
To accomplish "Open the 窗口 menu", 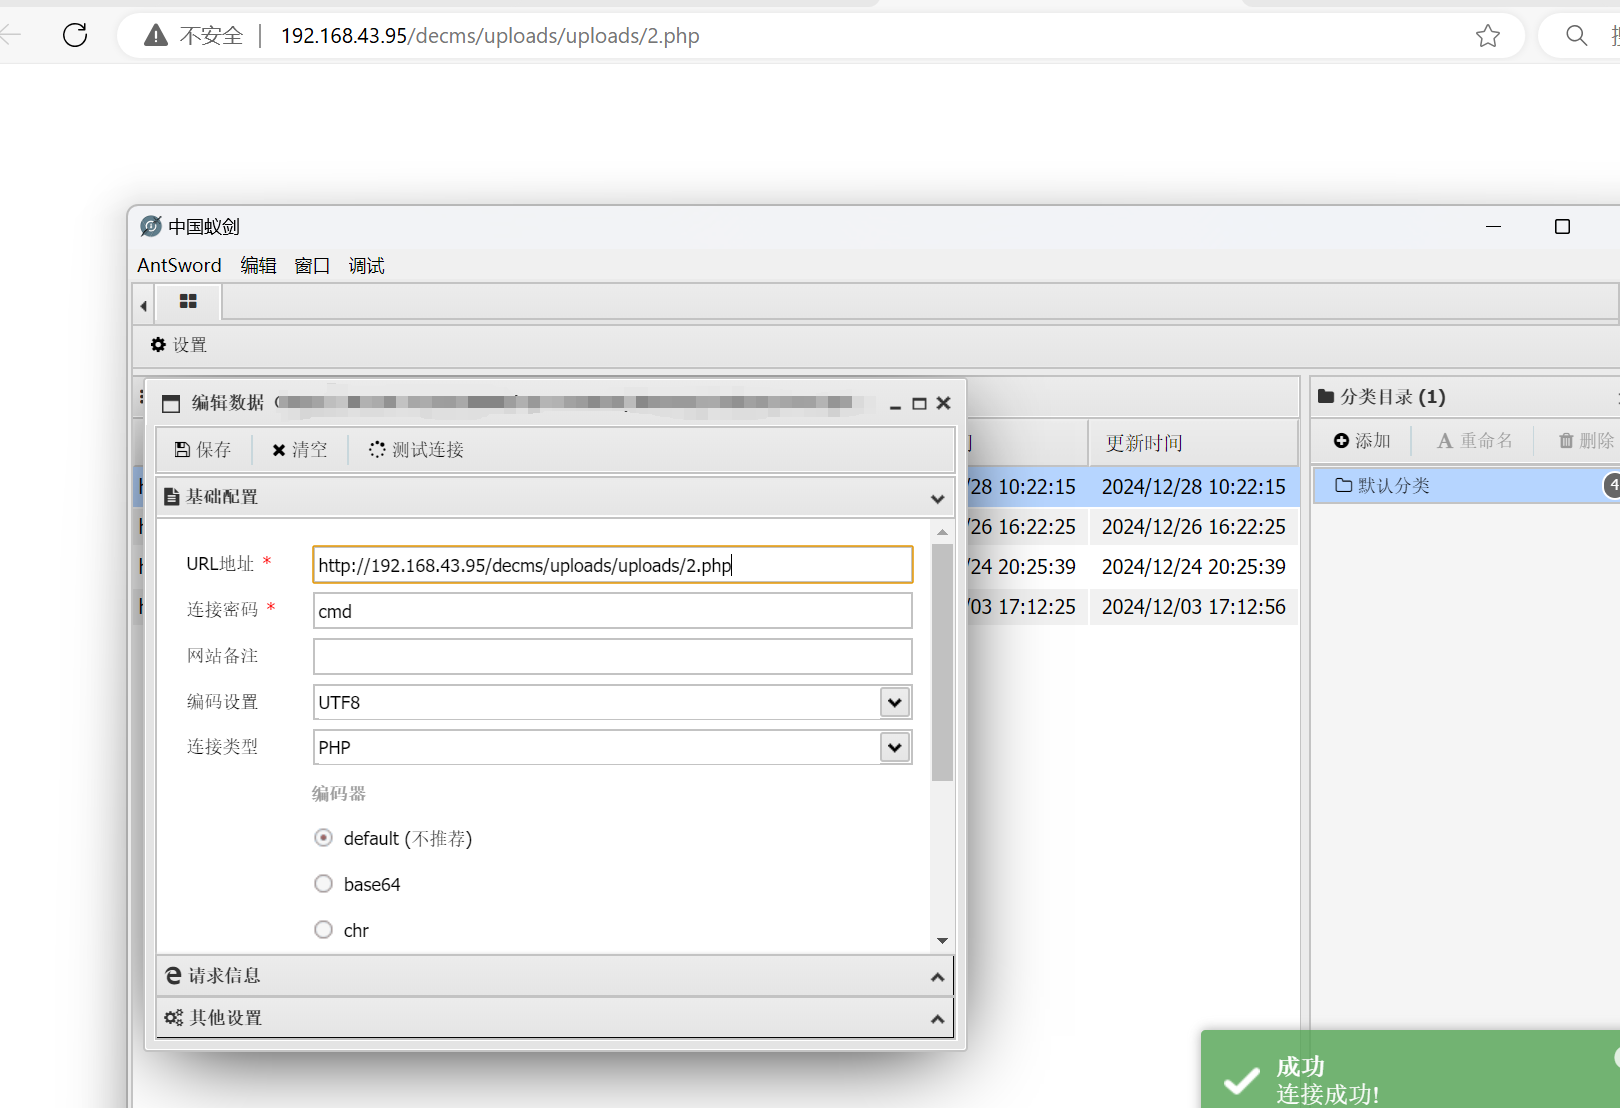I will coord(312,265).
